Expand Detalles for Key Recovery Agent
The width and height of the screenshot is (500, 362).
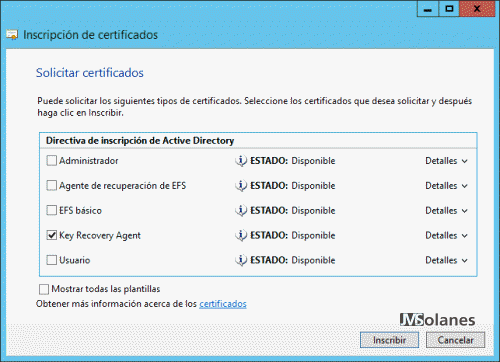tap(446, 235)
